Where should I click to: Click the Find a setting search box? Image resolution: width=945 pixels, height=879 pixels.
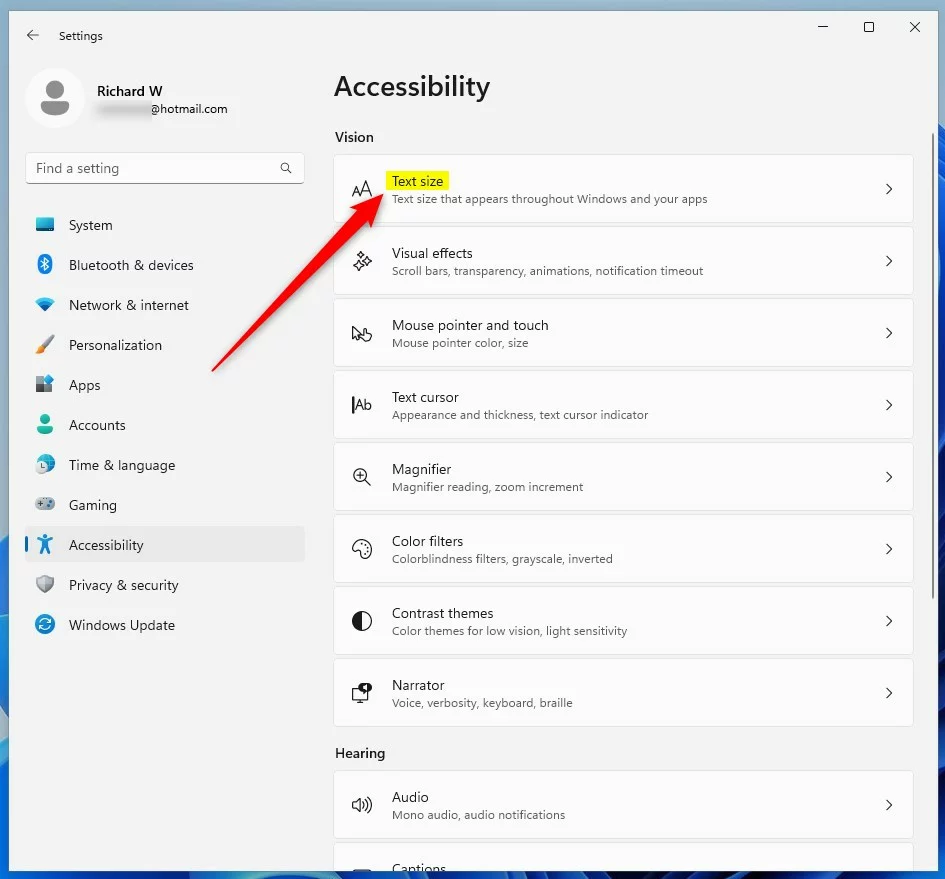tap(155, 168)
